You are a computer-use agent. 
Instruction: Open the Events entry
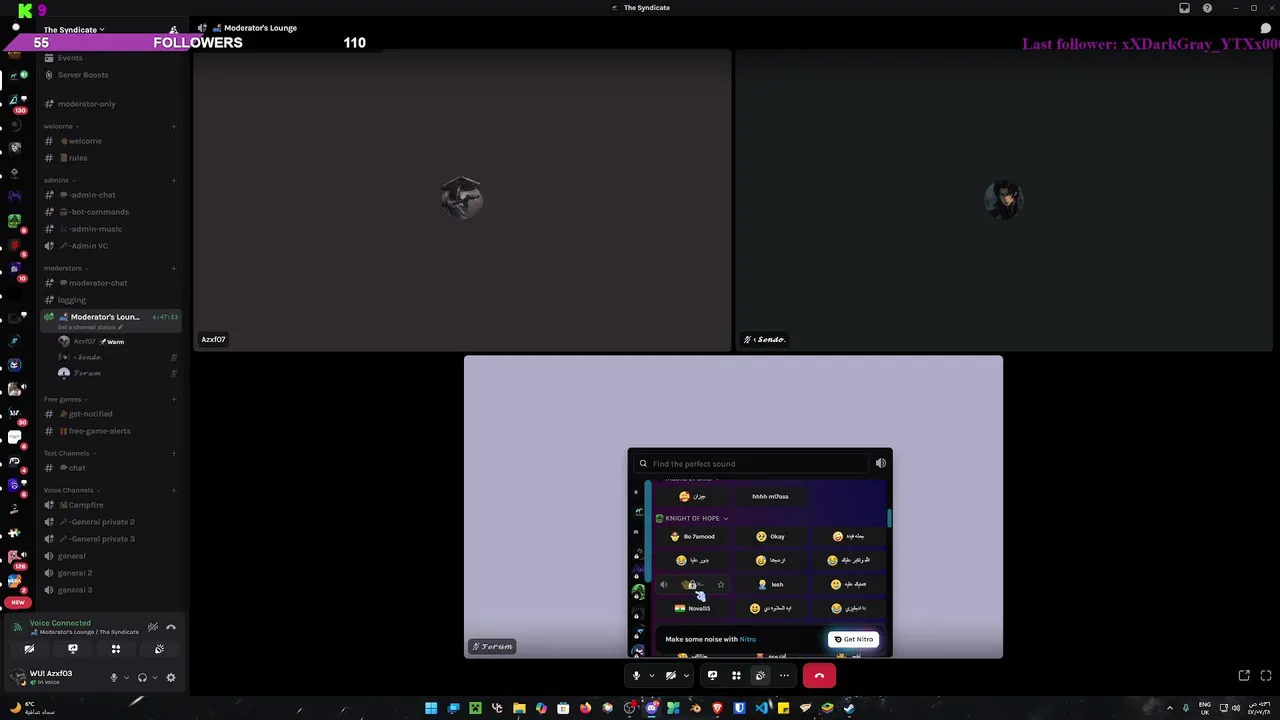pyautogui.click(x=111, y=58)
